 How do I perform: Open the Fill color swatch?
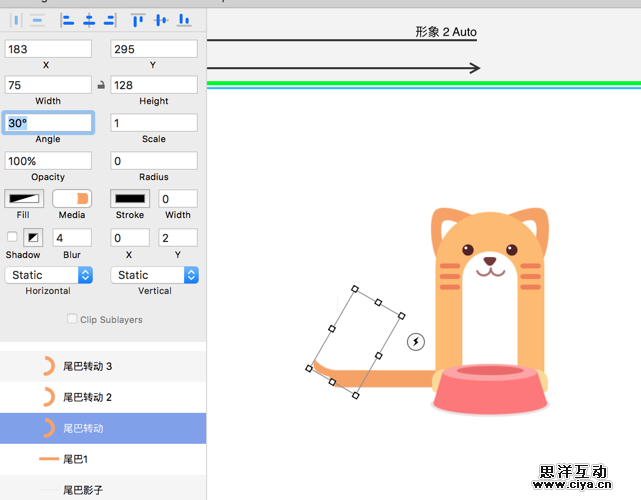(x=24, y=199)
